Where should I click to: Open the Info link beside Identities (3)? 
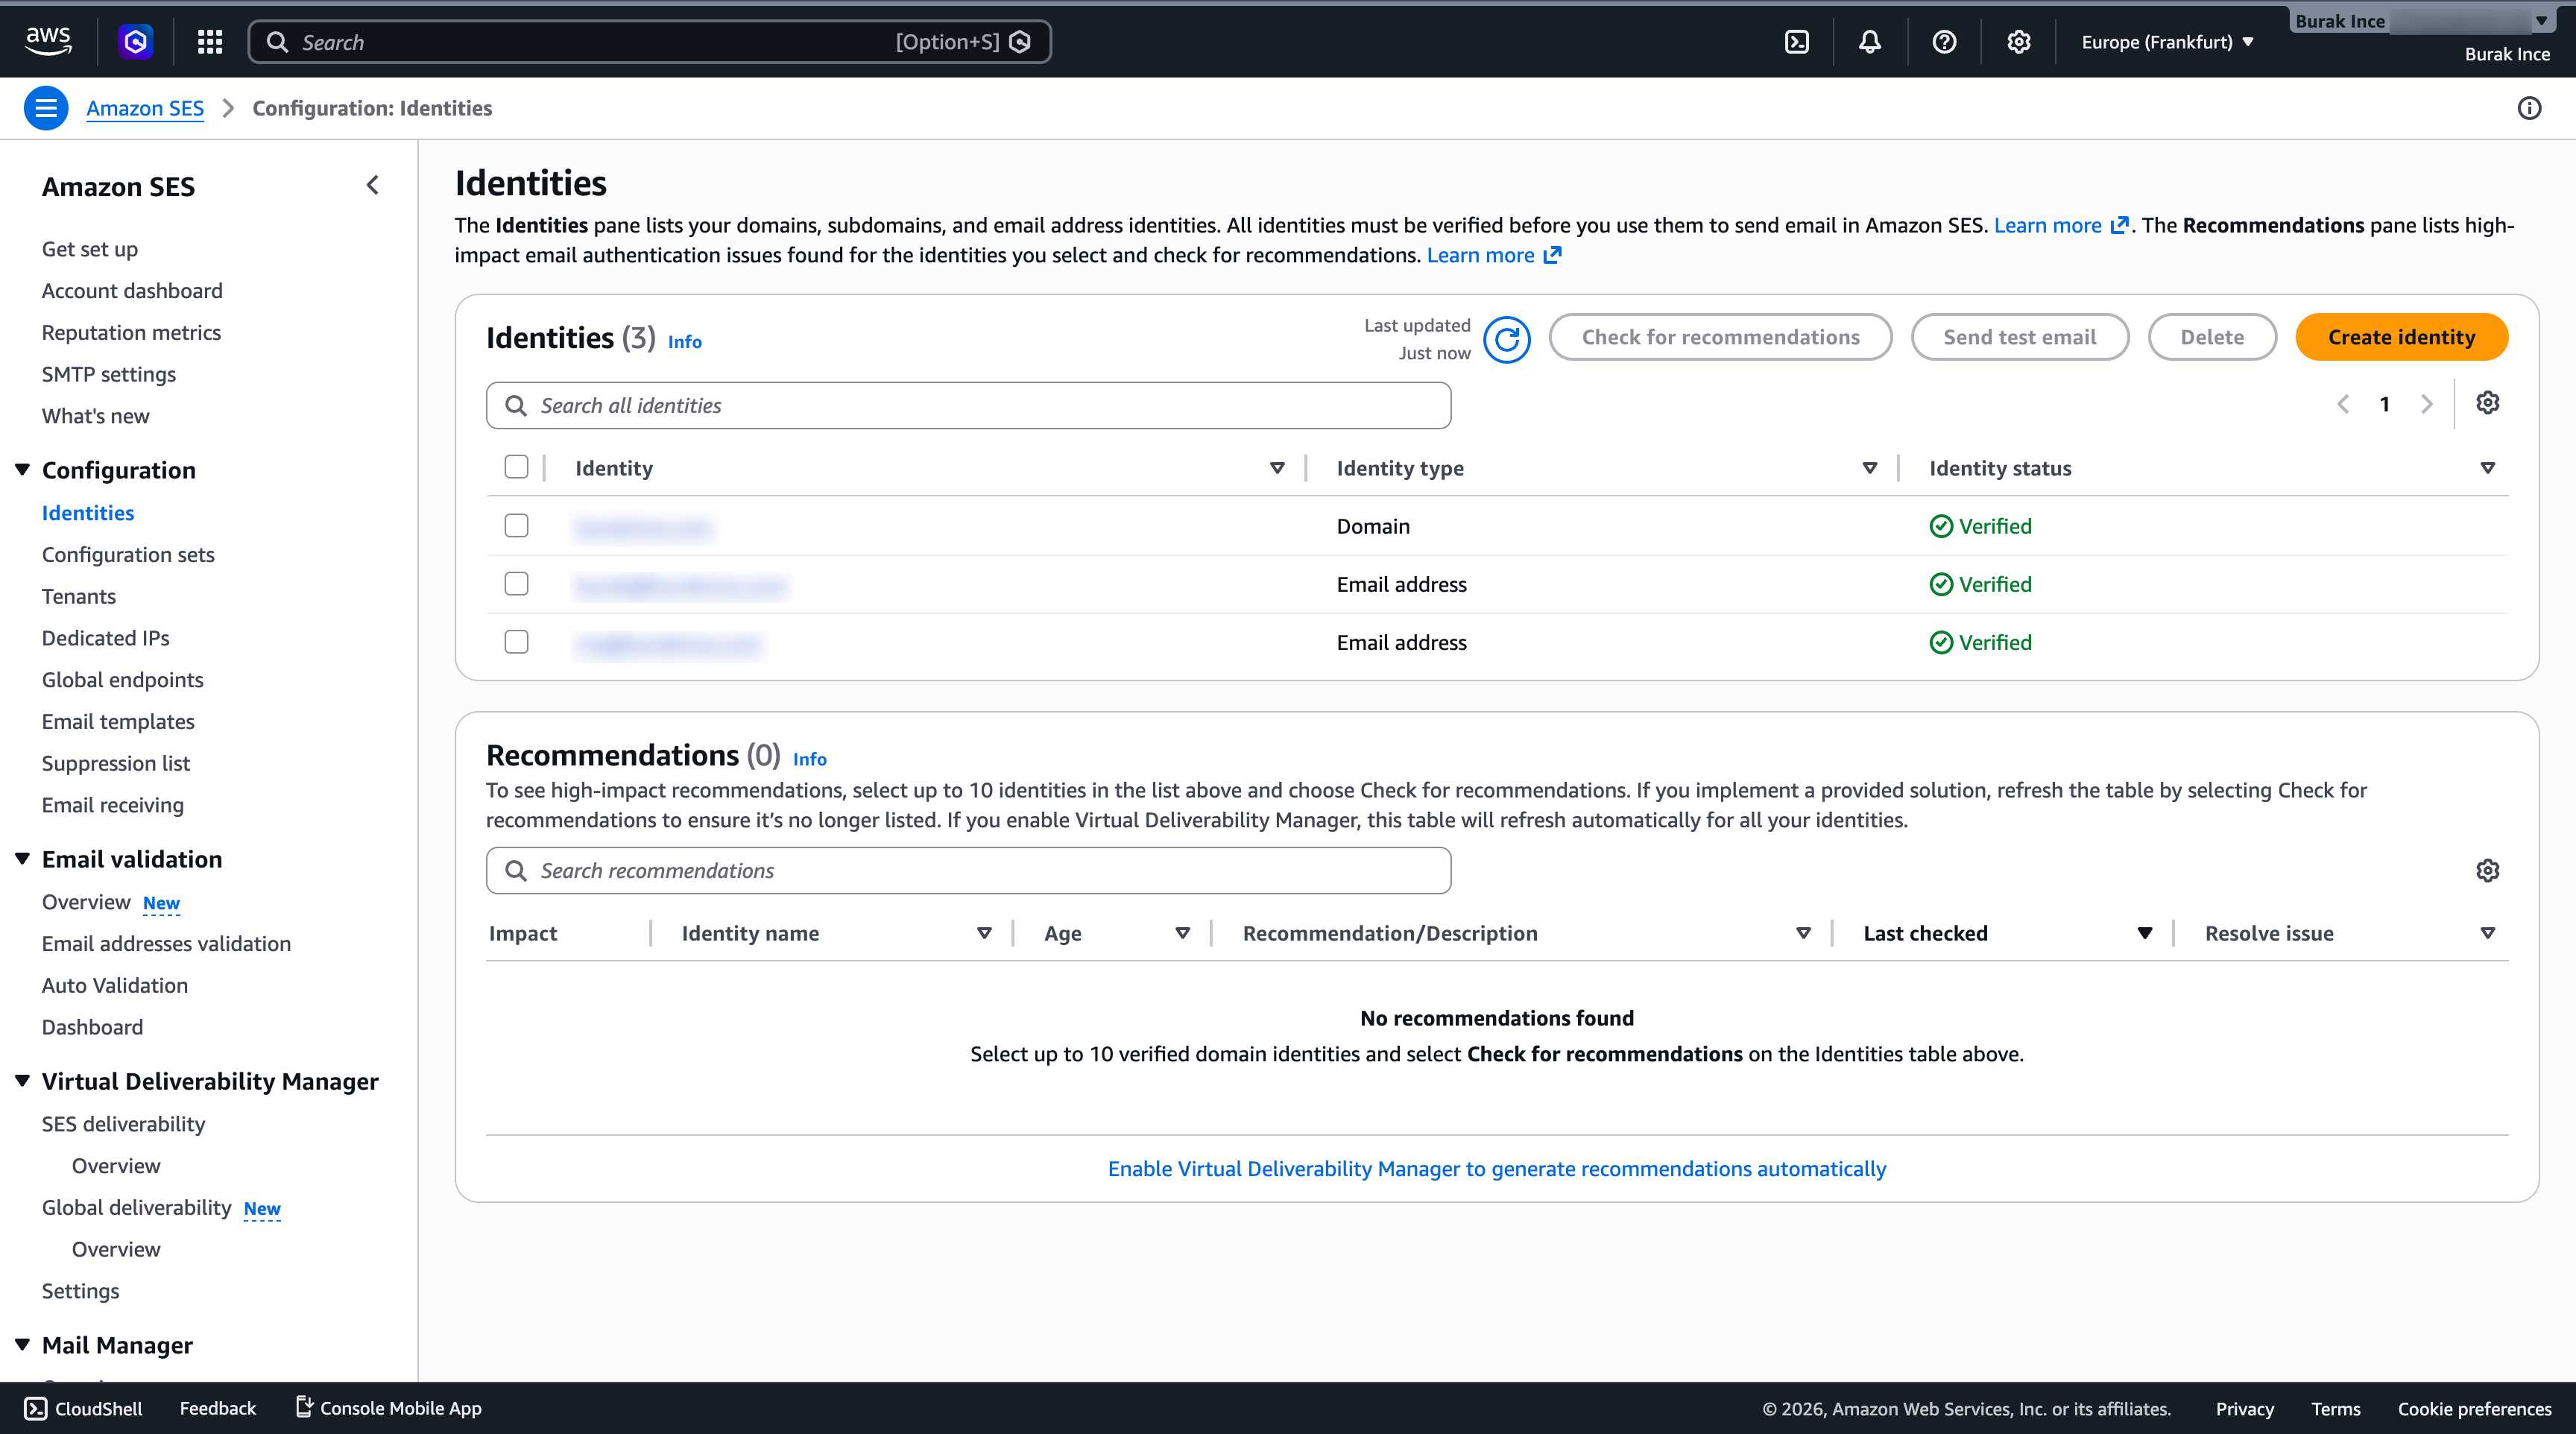click(x=685, y=342)
